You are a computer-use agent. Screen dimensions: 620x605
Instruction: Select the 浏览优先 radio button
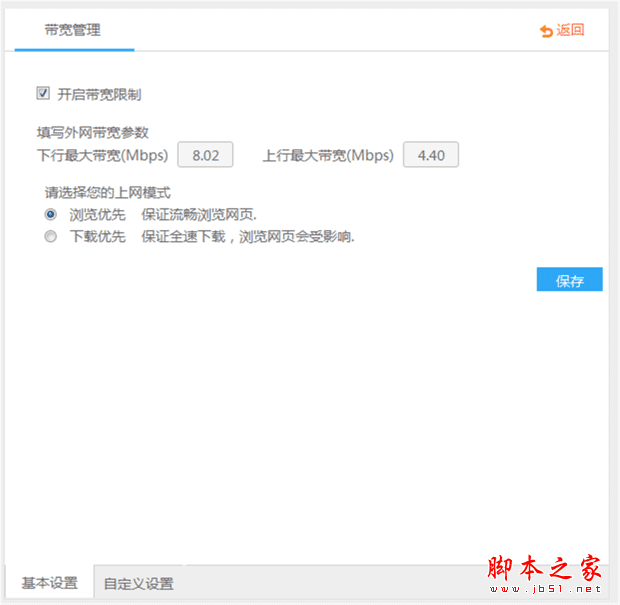(x=50, y=214)
